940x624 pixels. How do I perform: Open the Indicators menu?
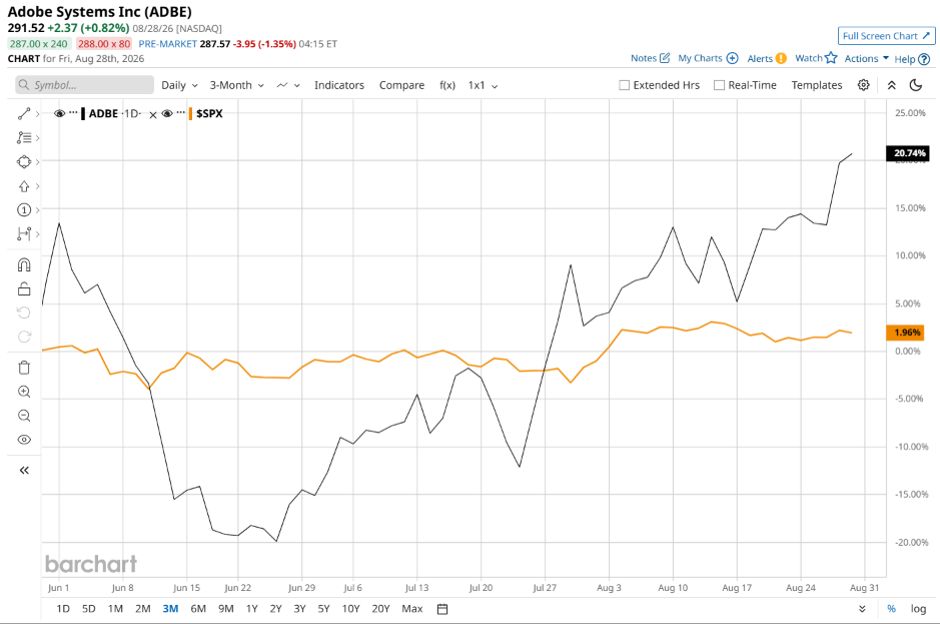pos(339,85)
